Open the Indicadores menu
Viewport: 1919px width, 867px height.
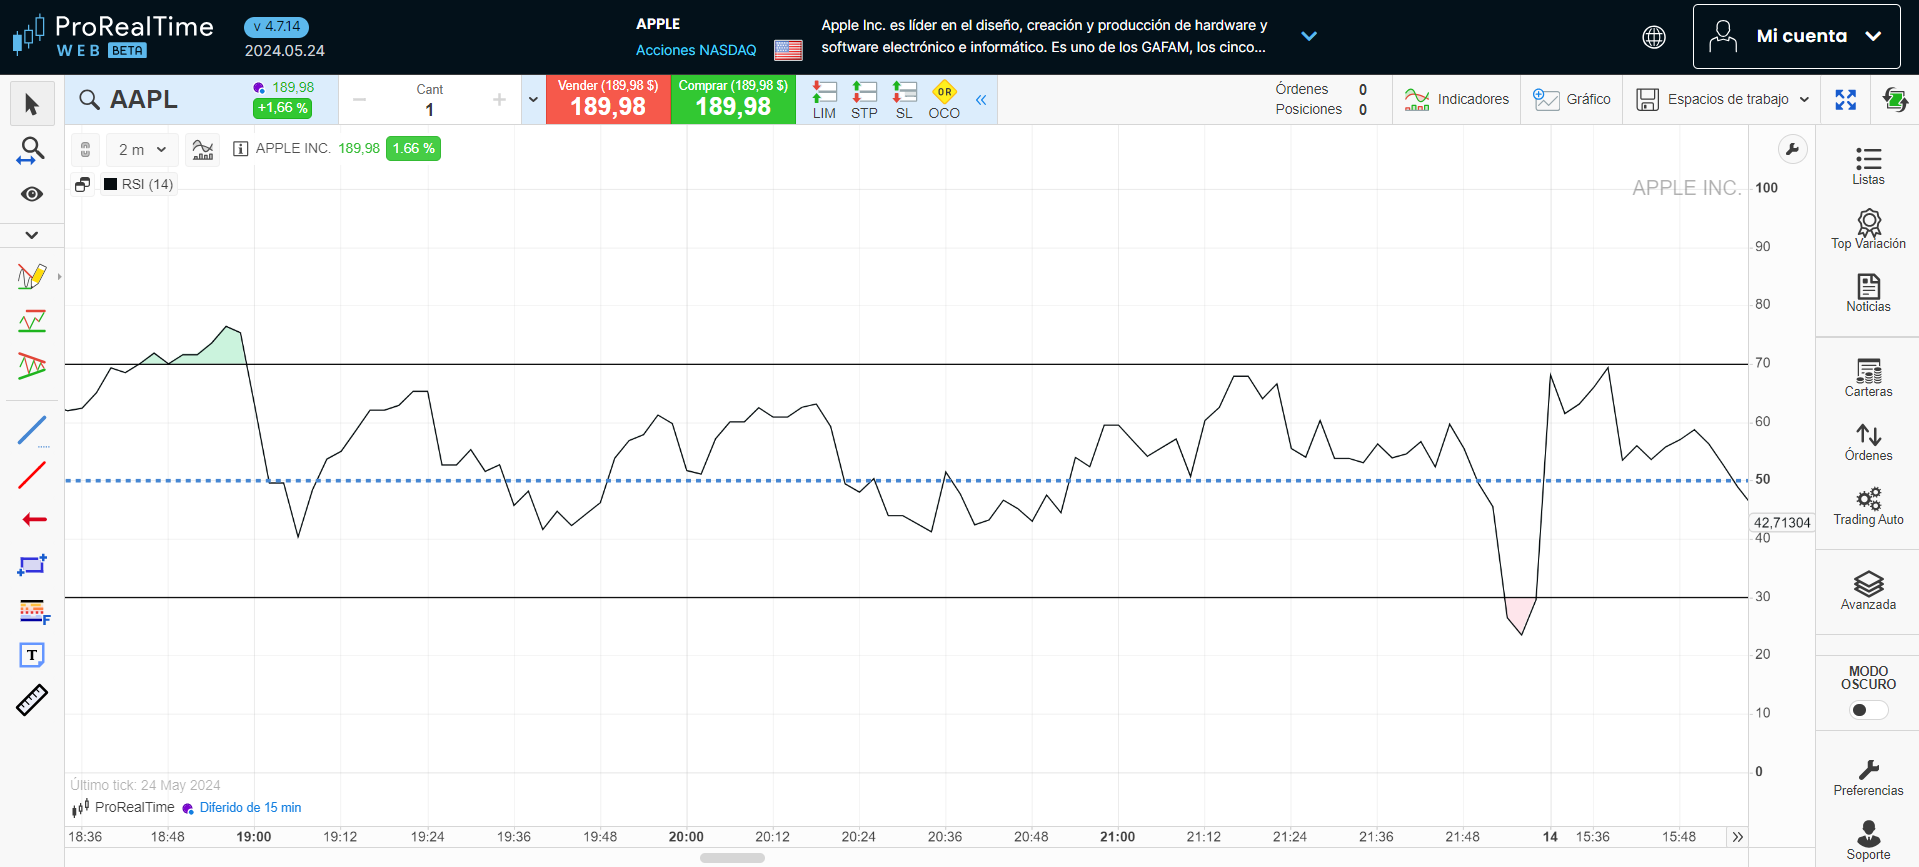(x=1456, y=100)
